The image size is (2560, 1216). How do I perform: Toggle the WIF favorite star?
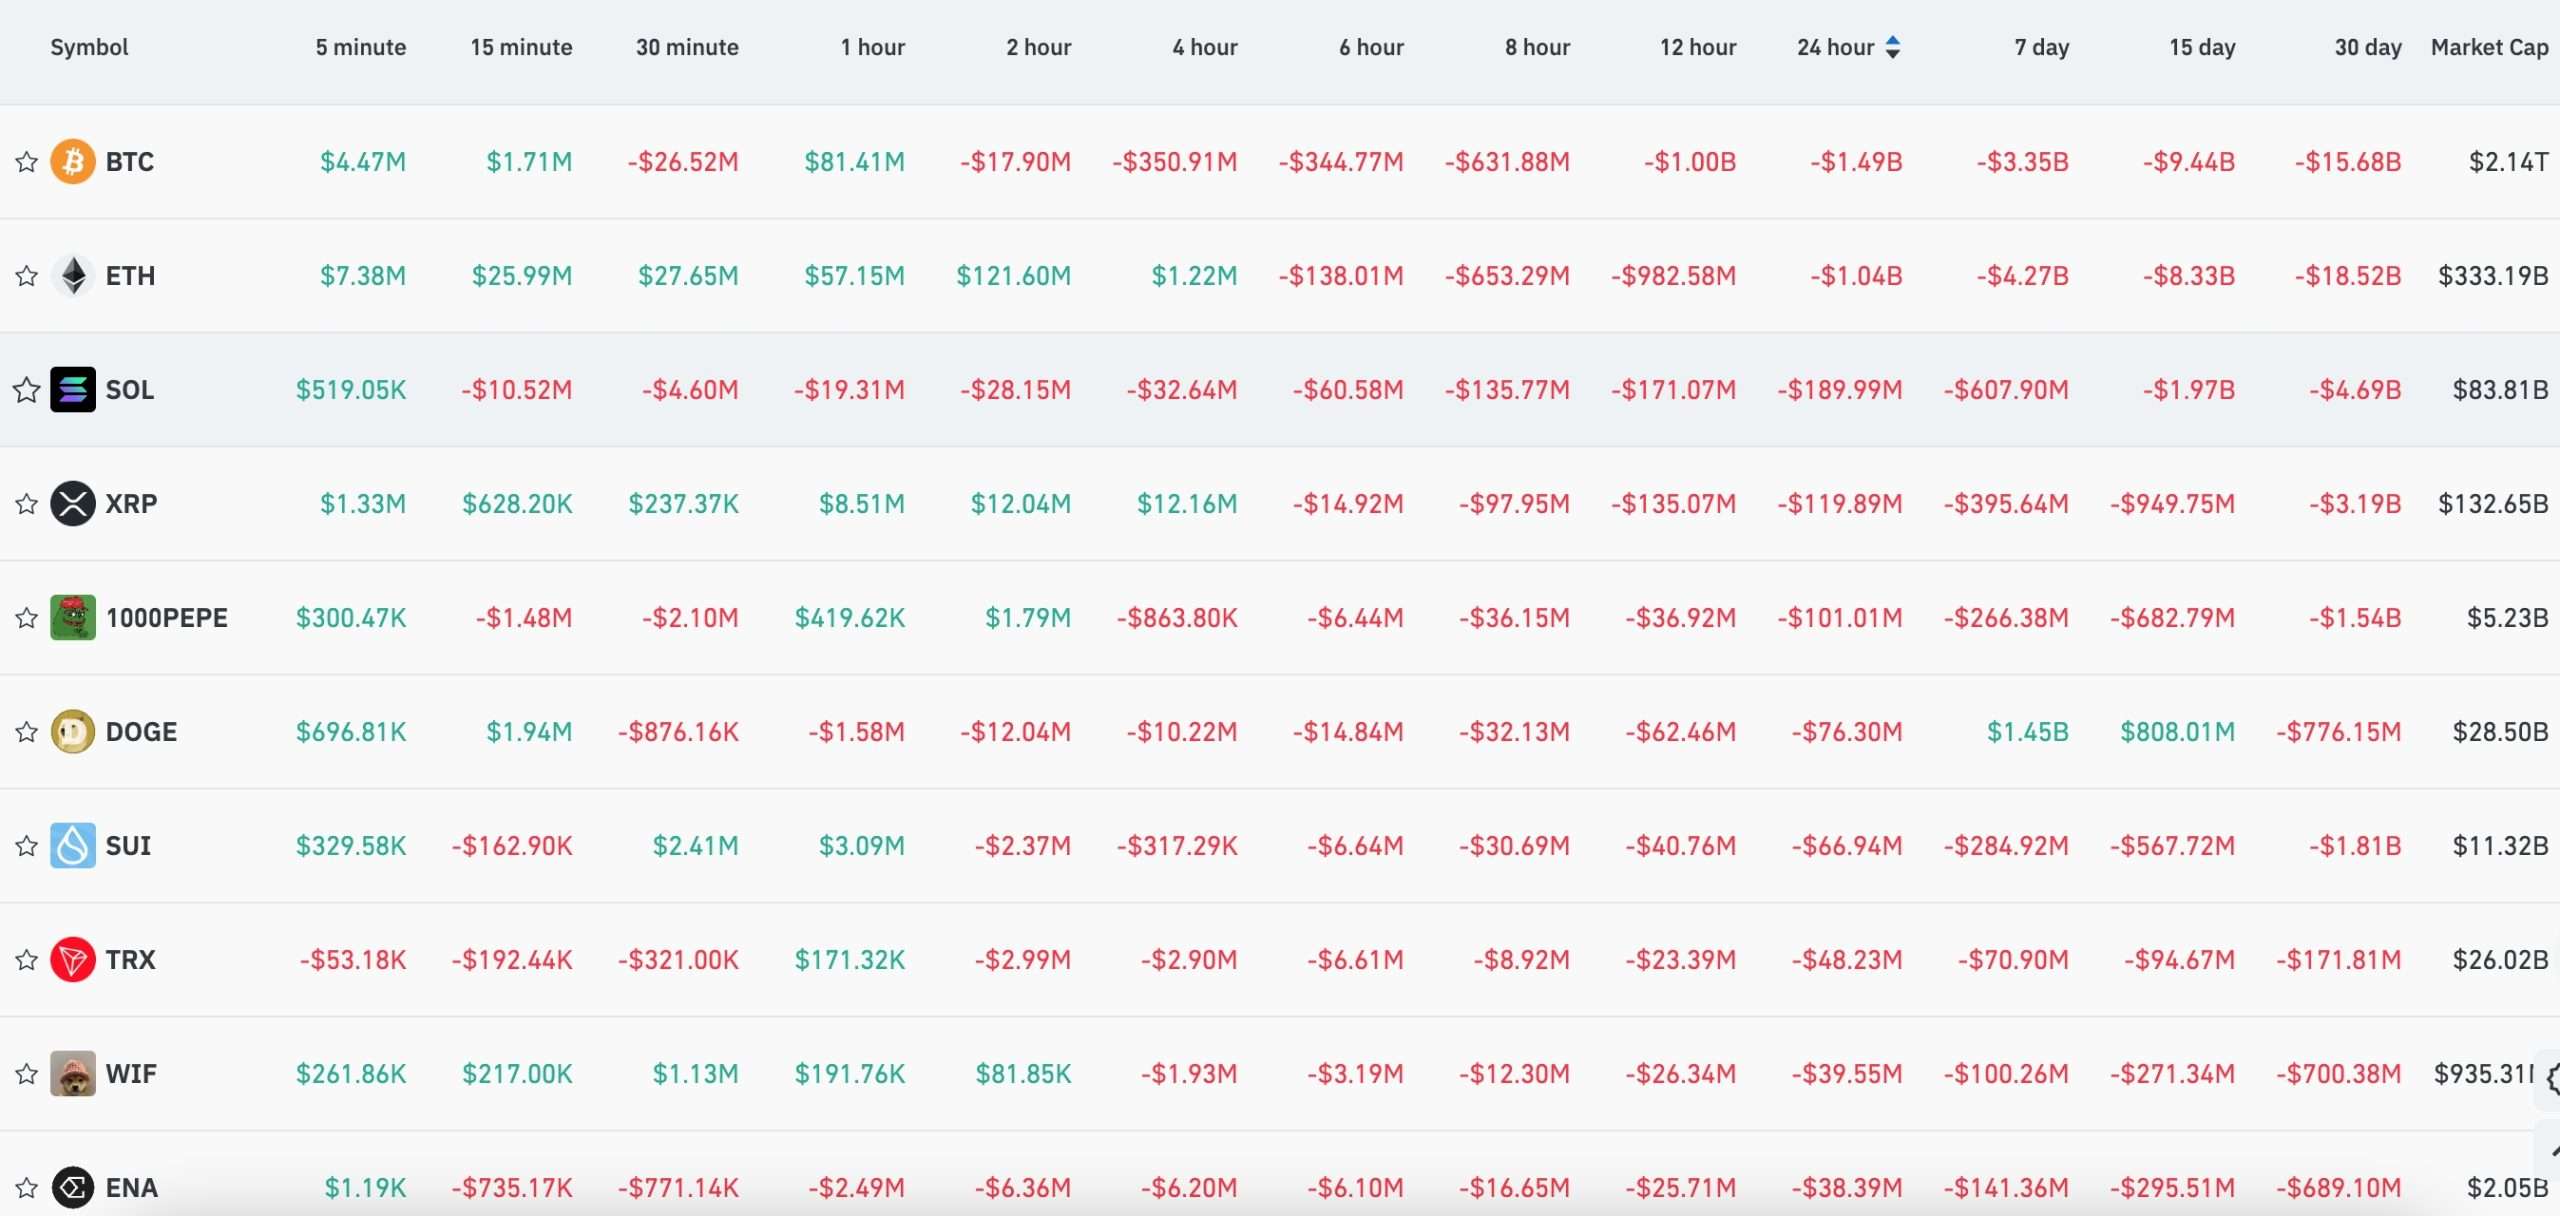coord(26,1073)
